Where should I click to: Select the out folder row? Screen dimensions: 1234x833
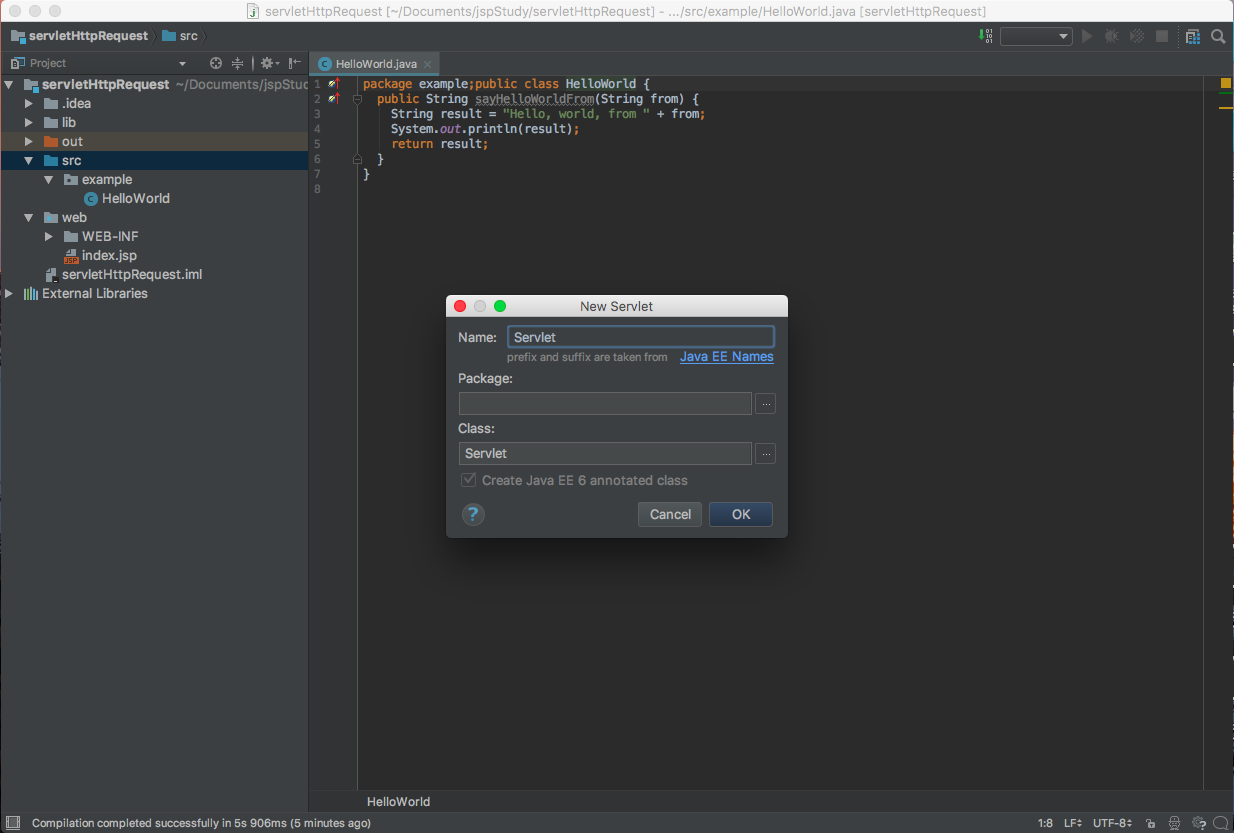coord(154,142)
